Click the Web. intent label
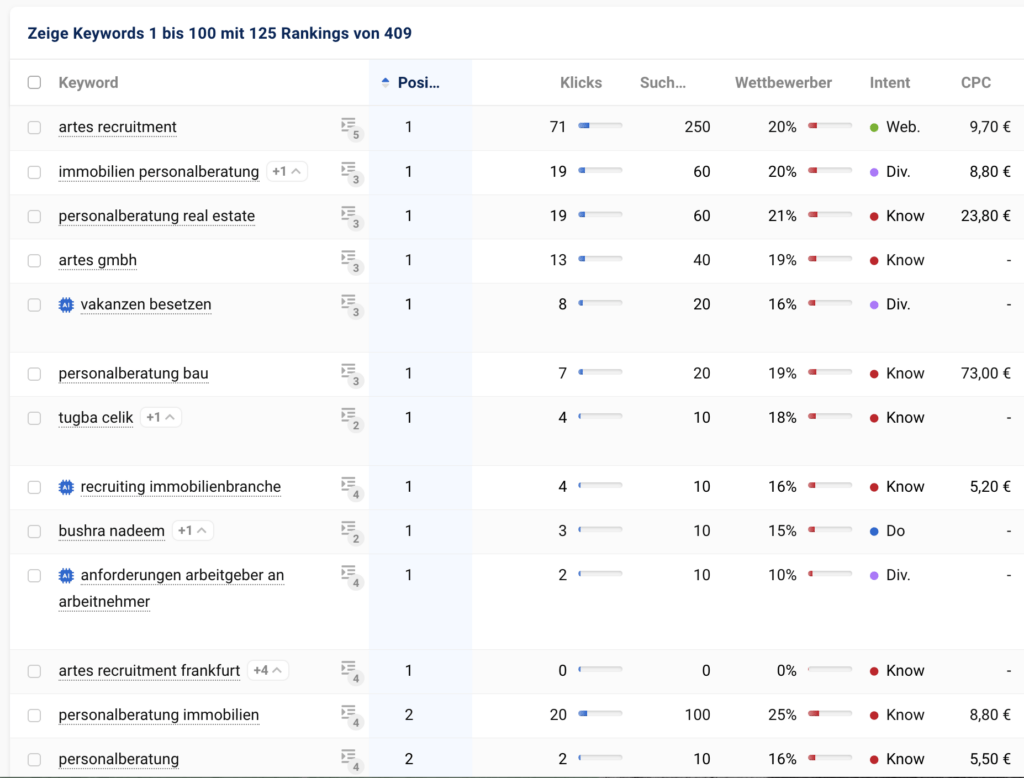 point(903,127)
